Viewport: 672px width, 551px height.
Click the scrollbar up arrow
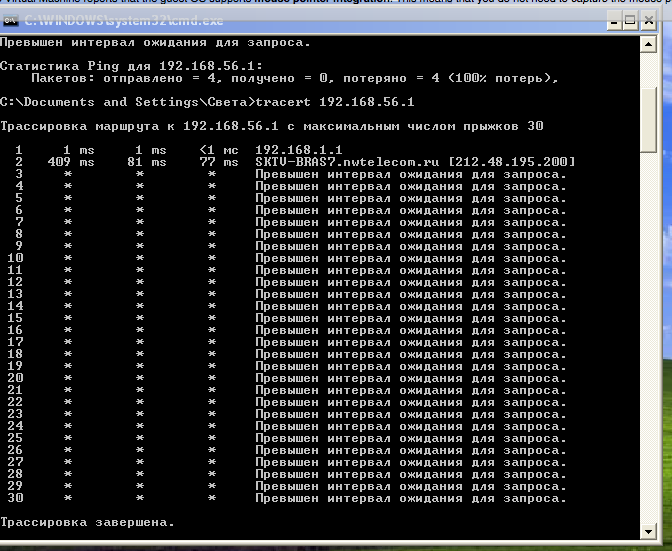(x=648, y=44)
